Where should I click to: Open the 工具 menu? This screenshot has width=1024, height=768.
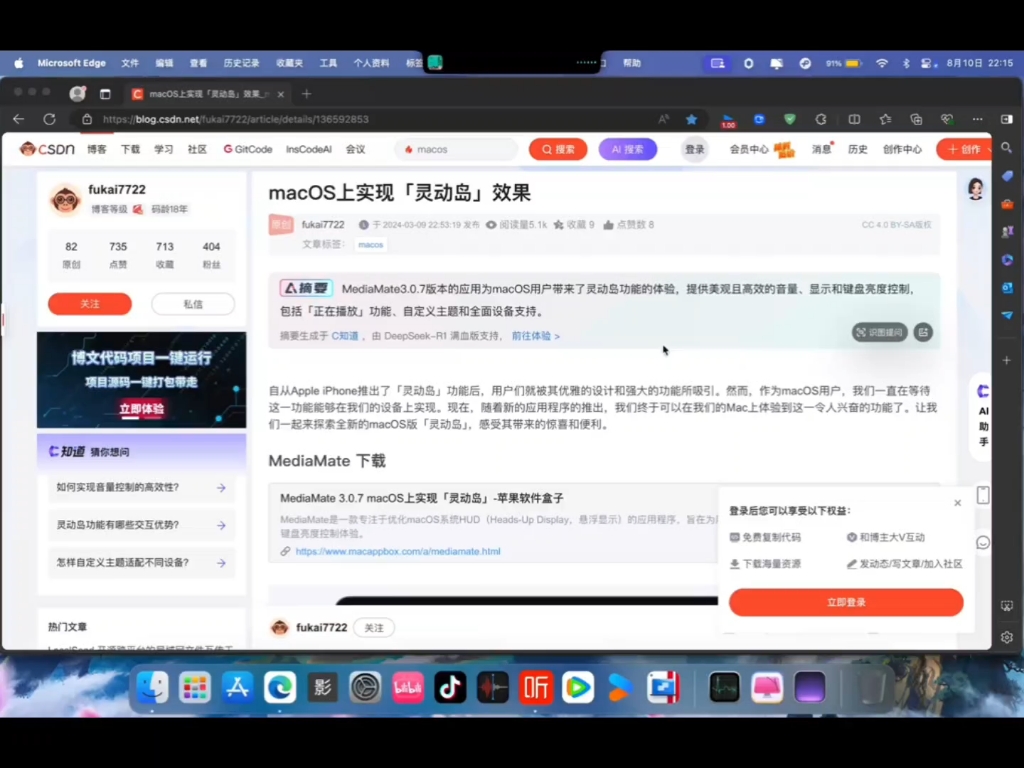(328, 63)
